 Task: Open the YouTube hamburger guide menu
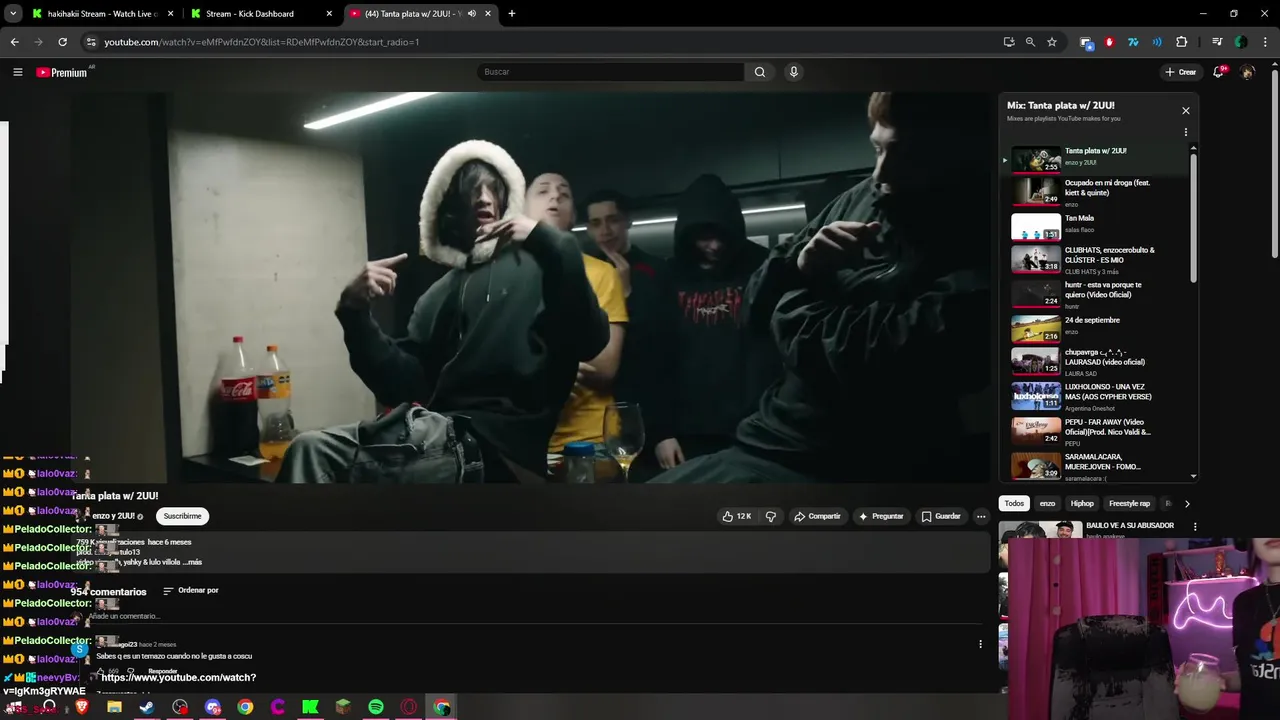point(17,72)
